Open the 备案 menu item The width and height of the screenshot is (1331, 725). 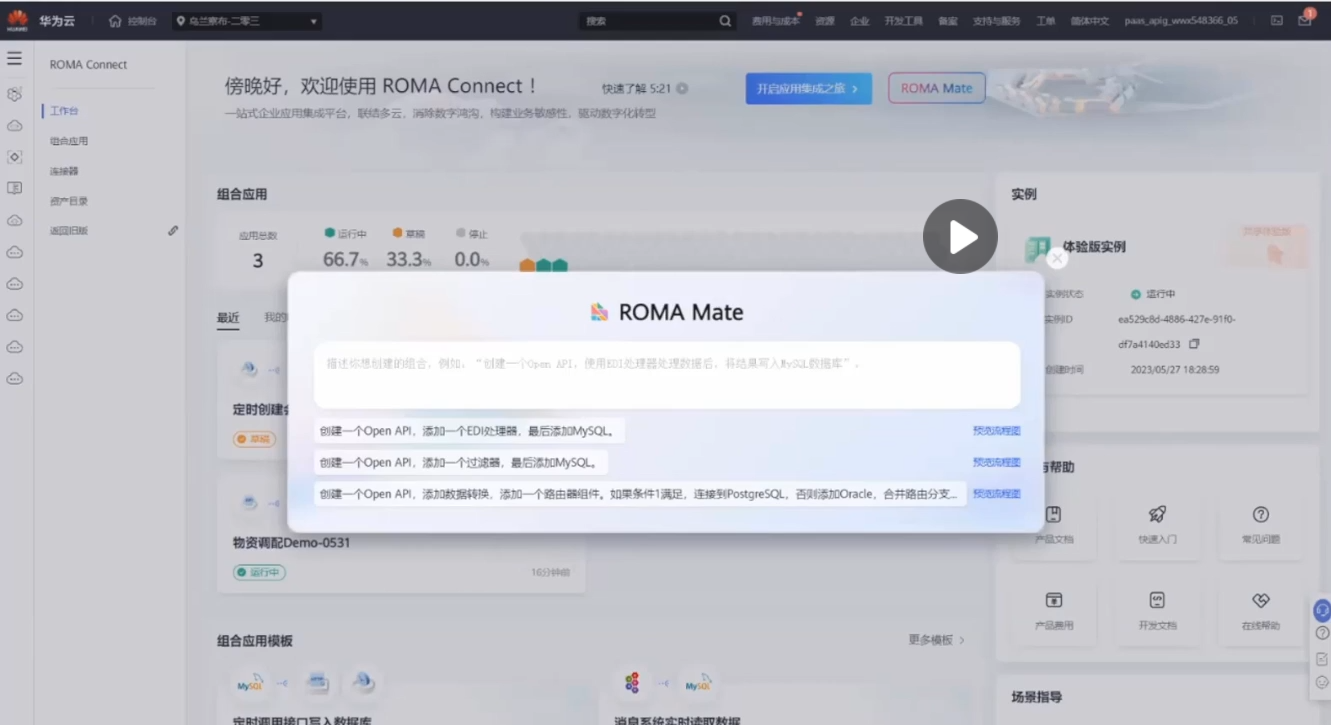tap(947, 21)
